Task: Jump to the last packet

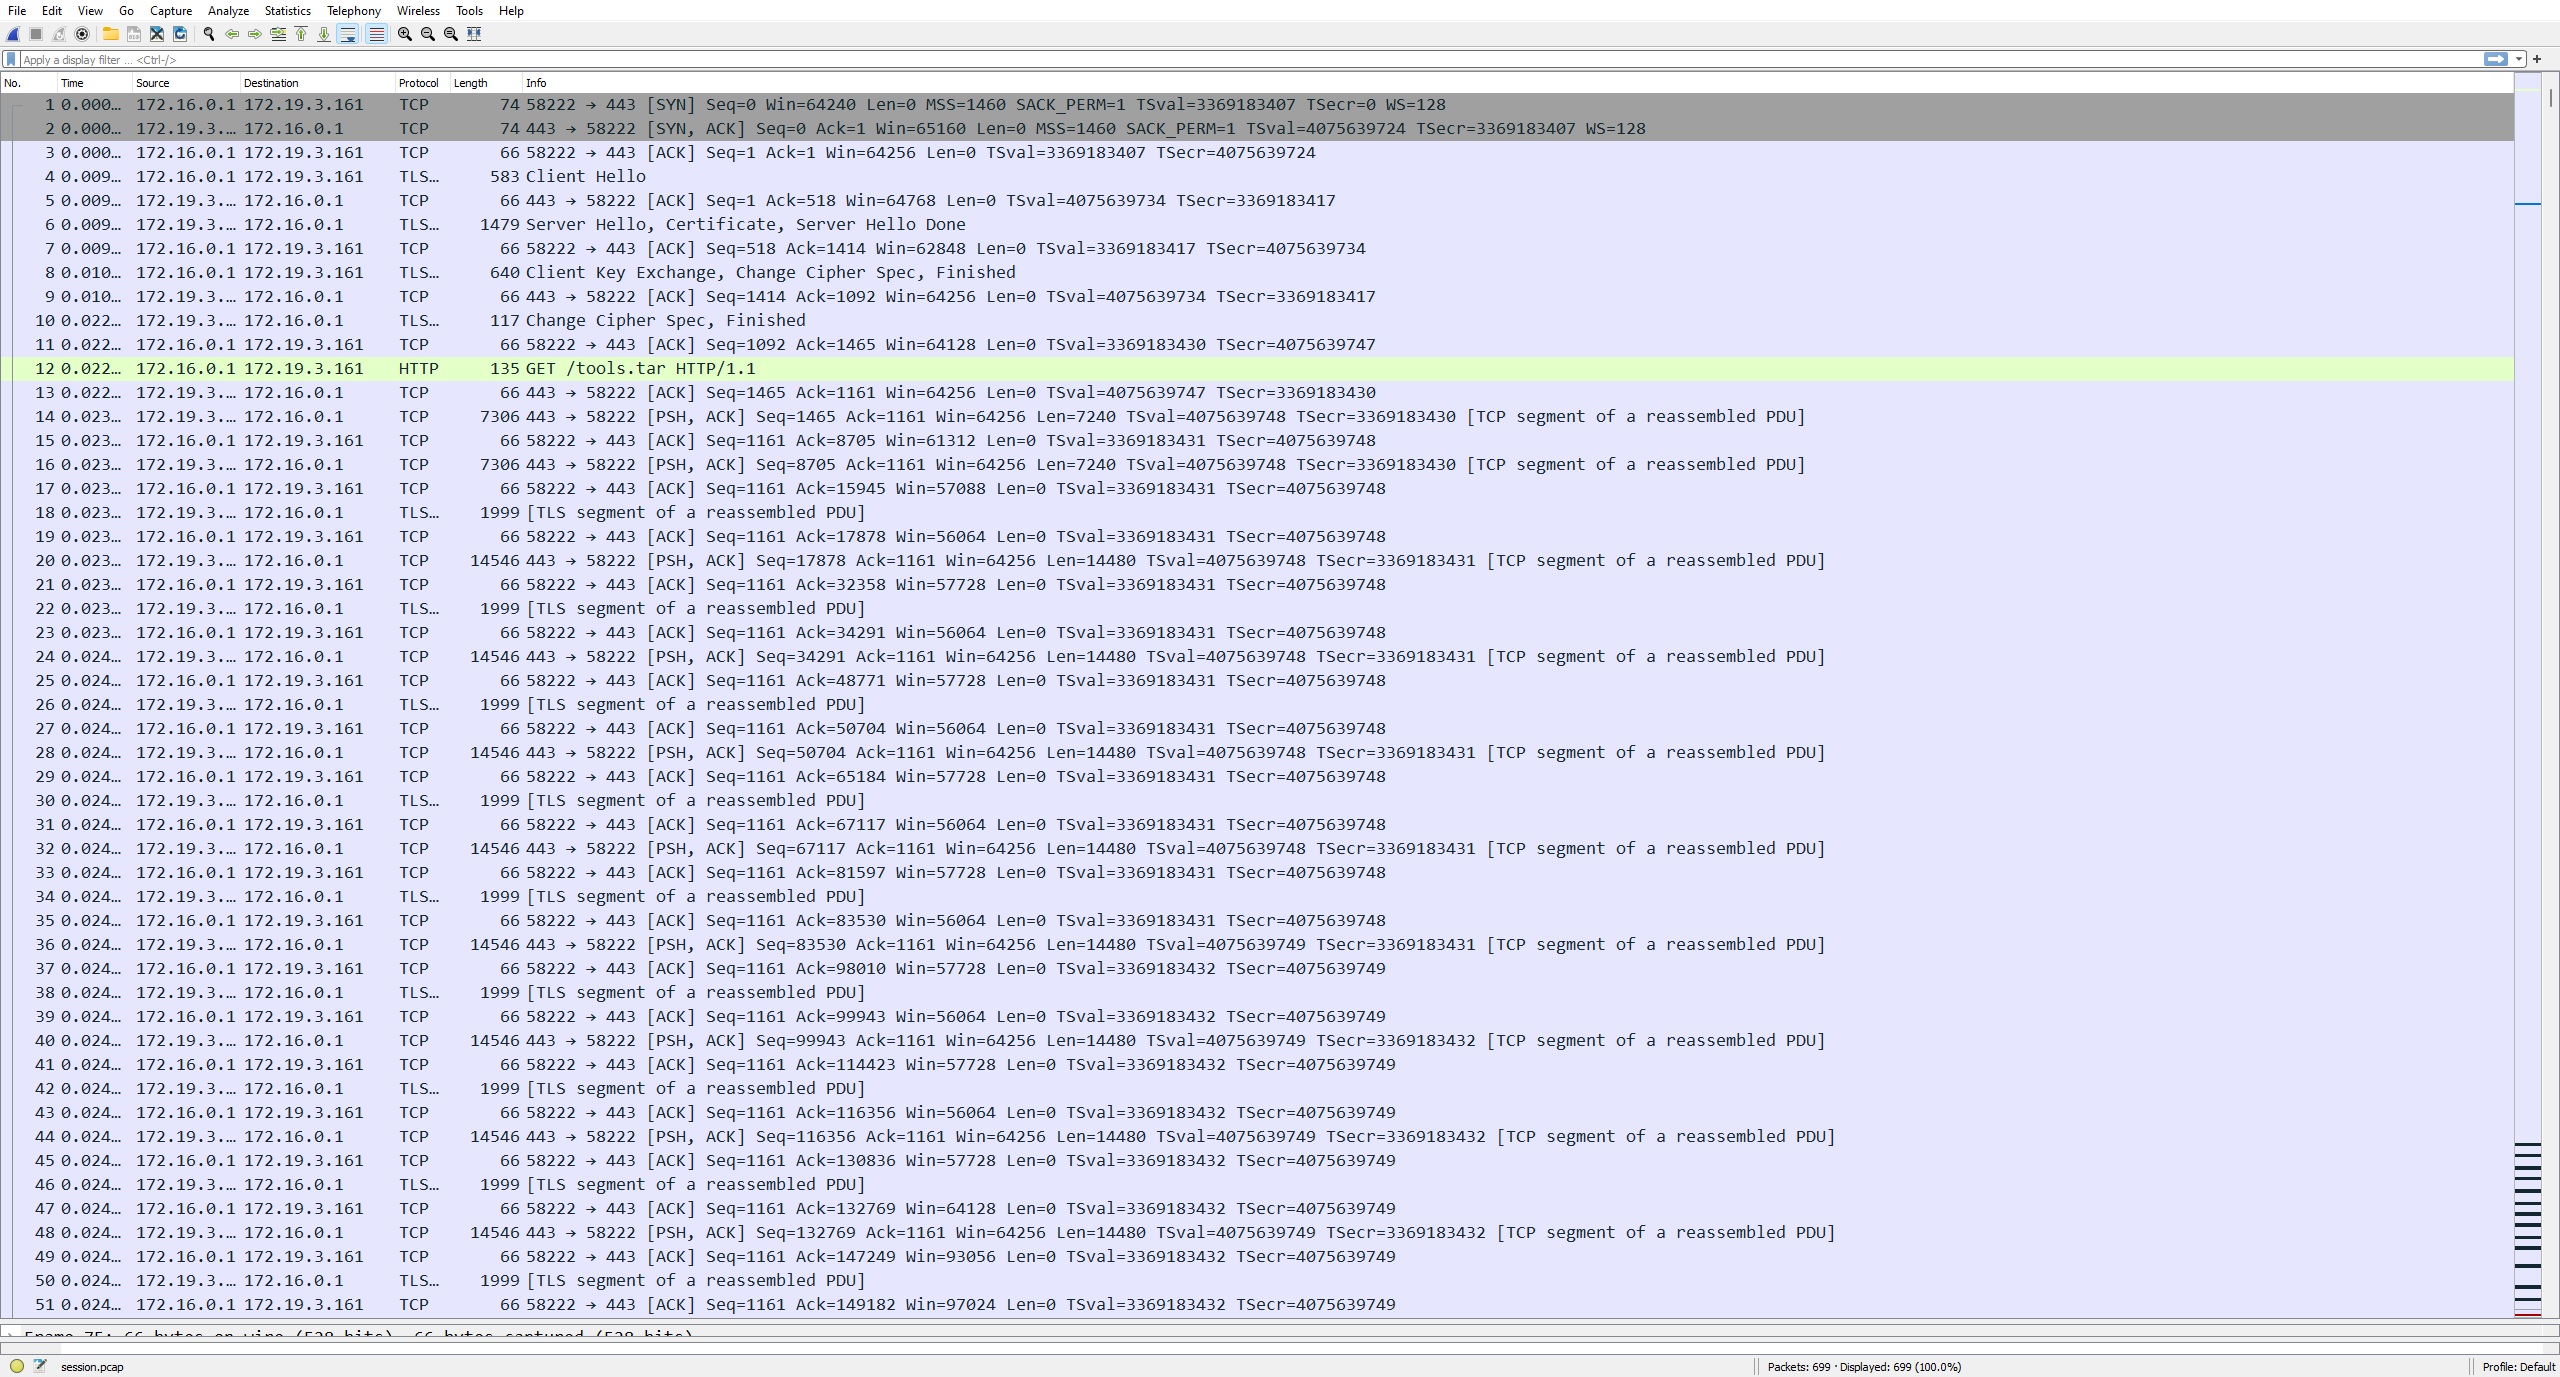Action: tap(324, 34)
